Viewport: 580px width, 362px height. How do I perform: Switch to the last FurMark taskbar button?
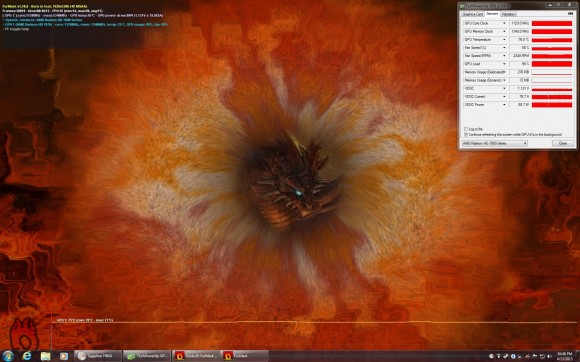tap(245, 356)
